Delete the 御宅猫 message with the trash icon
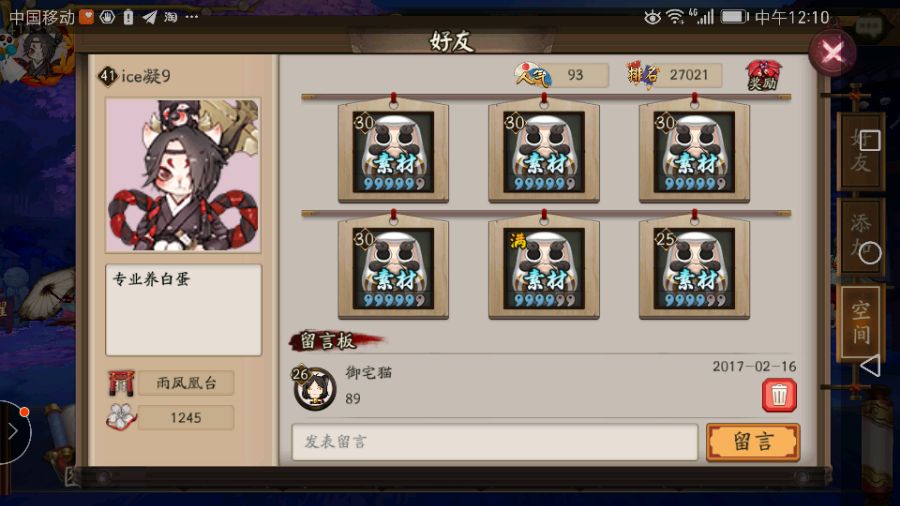 (779, 395)
